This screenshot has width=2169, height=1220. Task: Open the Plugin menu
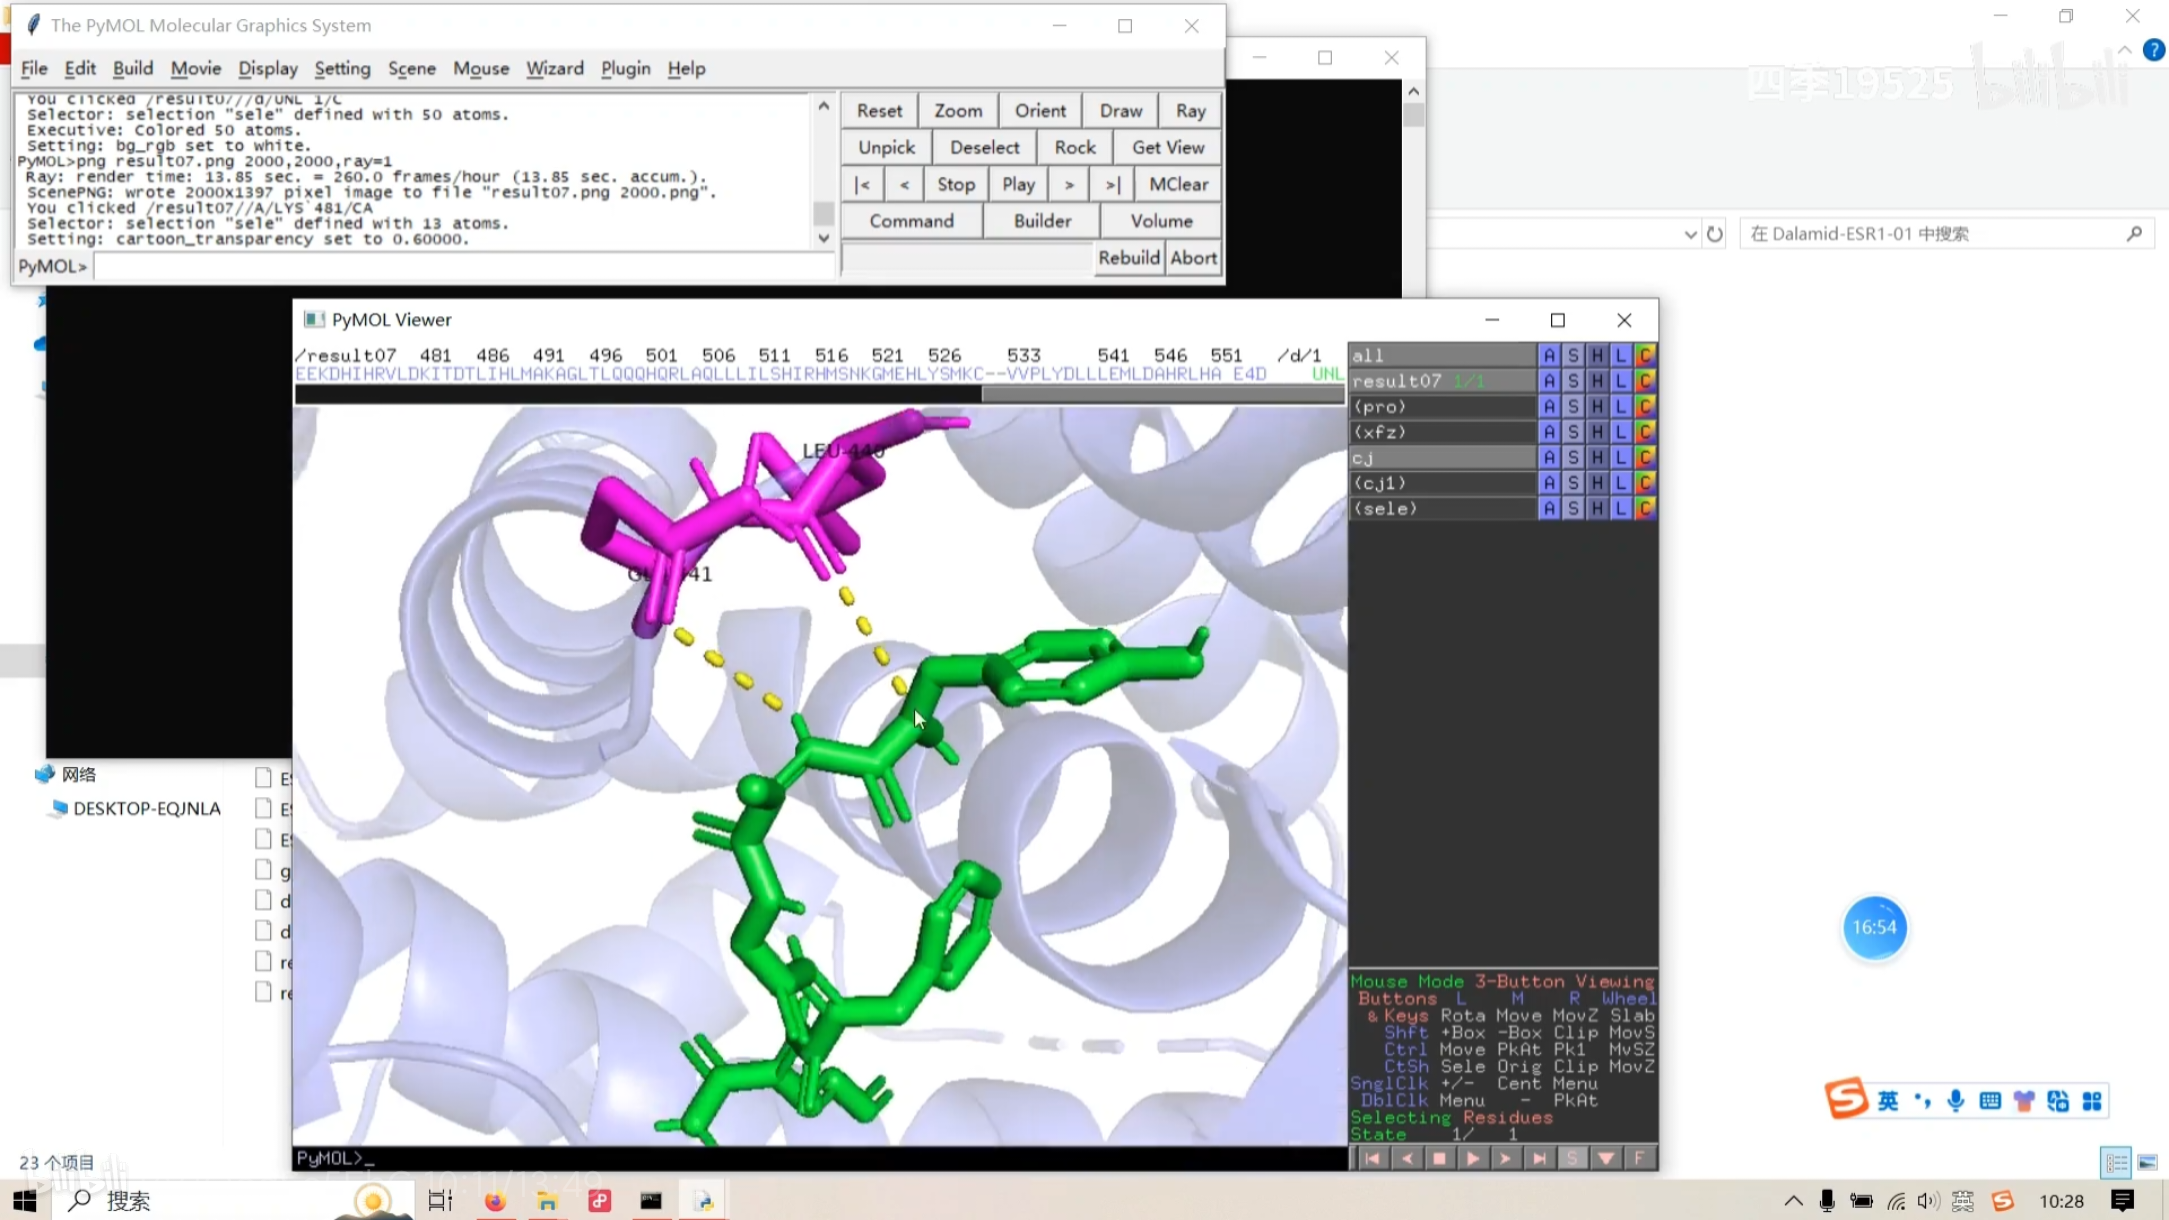pyautogui.click(x=626, y=68)
